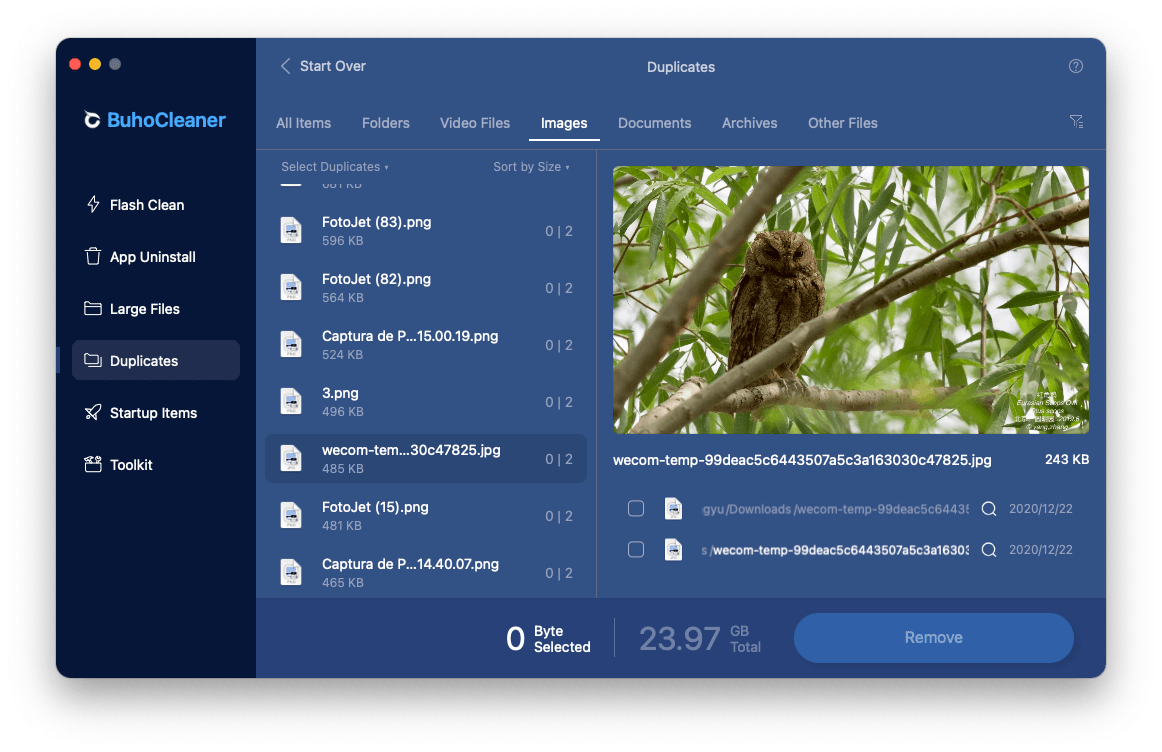1162x752 pixels.
Task: Click file icon of FotoJet (15).png
Action: [x=291, y=516]
